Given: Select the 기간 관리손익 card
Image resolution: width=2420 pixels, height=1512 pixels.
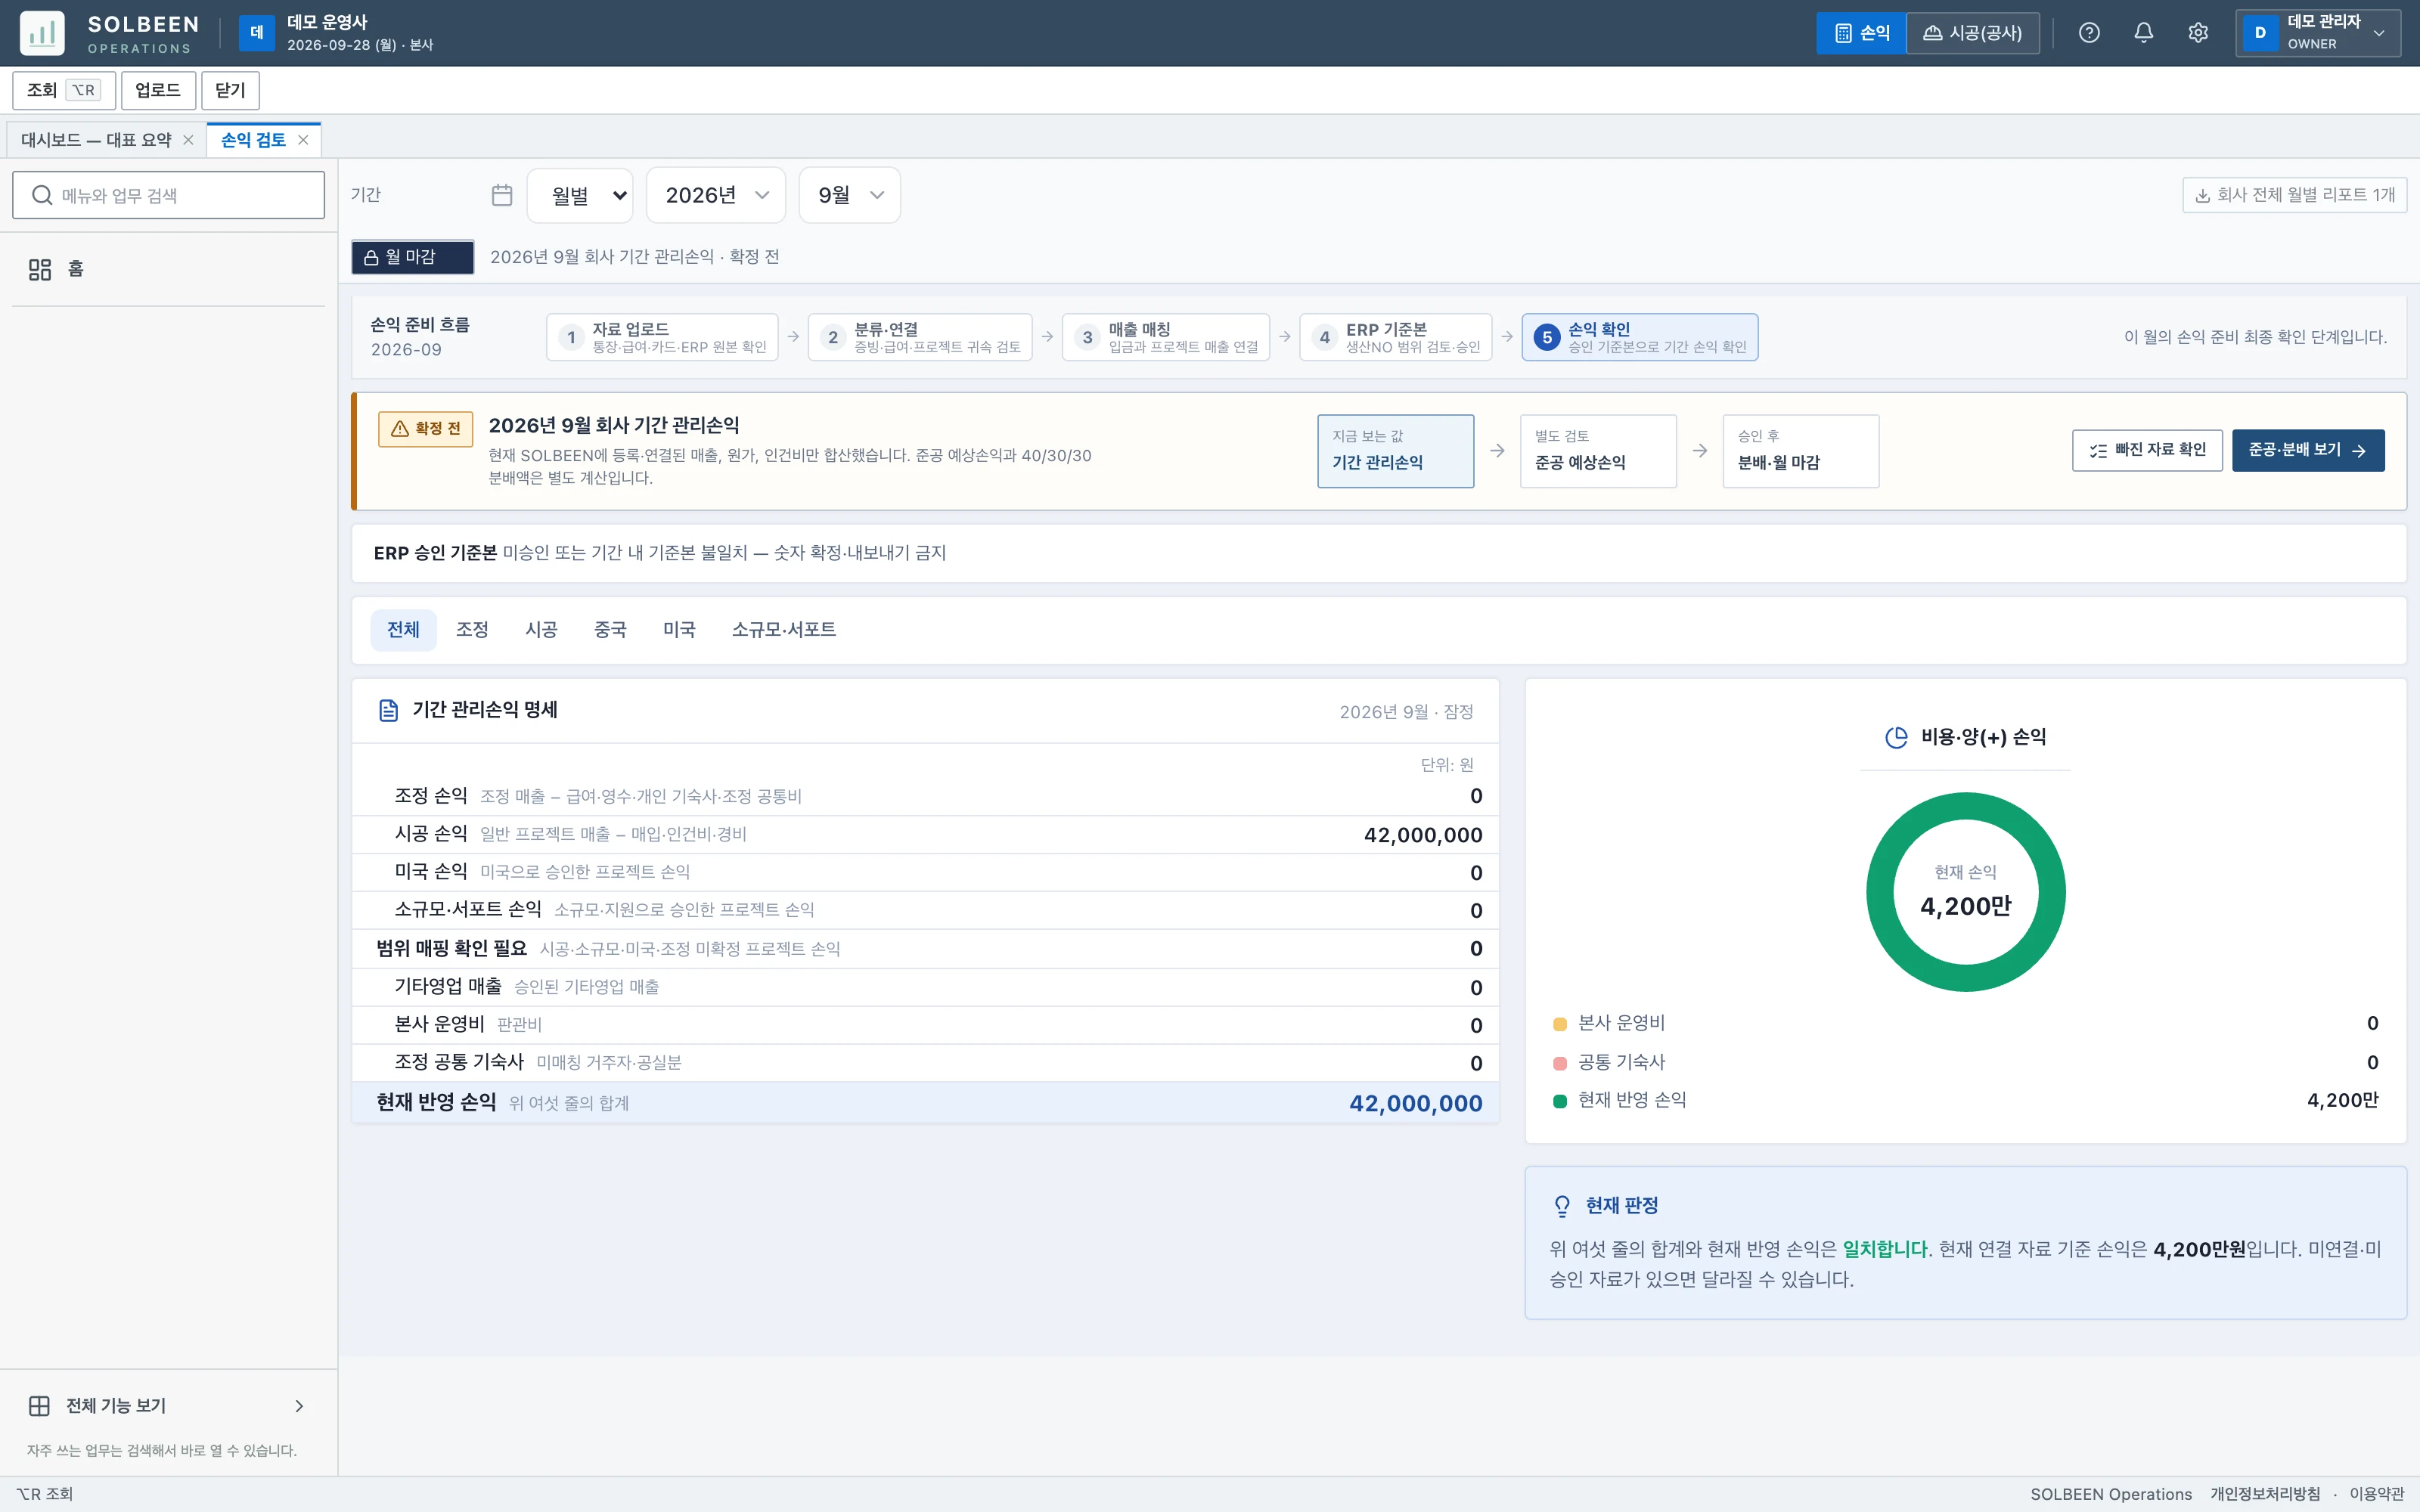Looking at the screenshot, I should 1396,451.
